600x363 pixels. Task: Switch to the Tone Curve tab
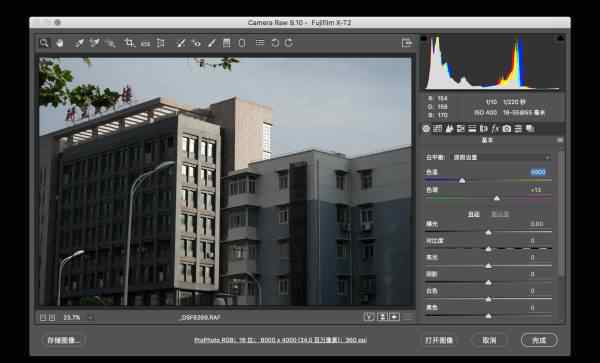click(437, 129)
